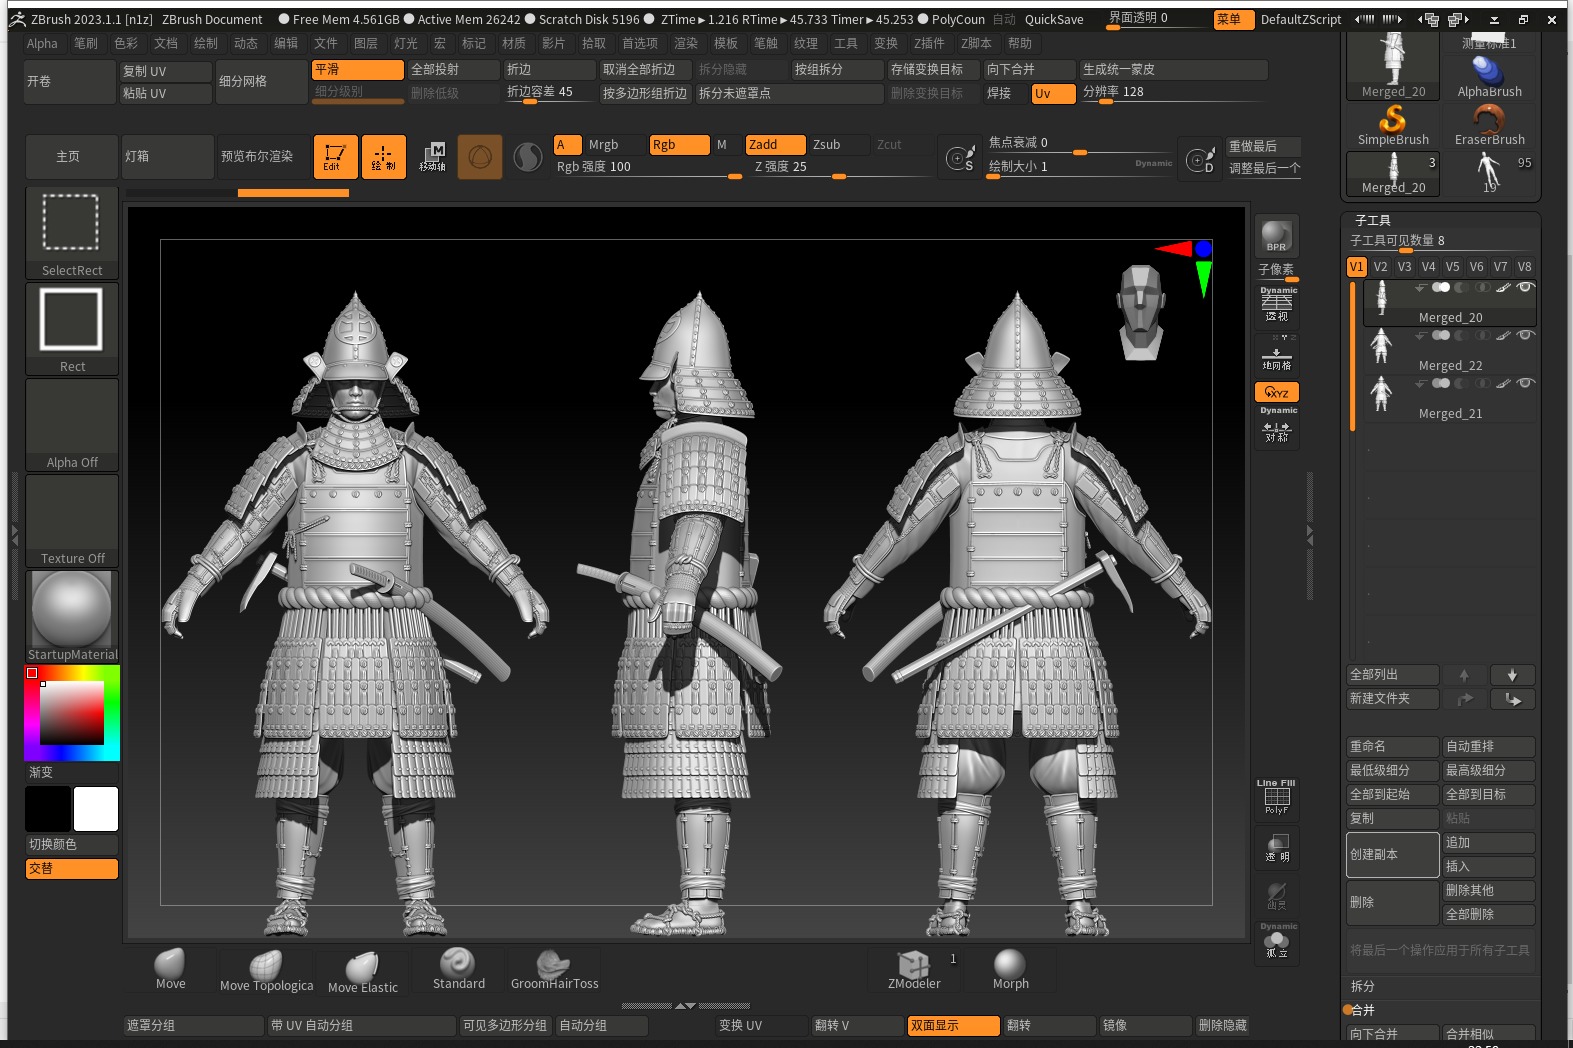Viewport: 1573px width, 1048px height.
Task: Select the Morph brush
Action: pos(1010,969)
